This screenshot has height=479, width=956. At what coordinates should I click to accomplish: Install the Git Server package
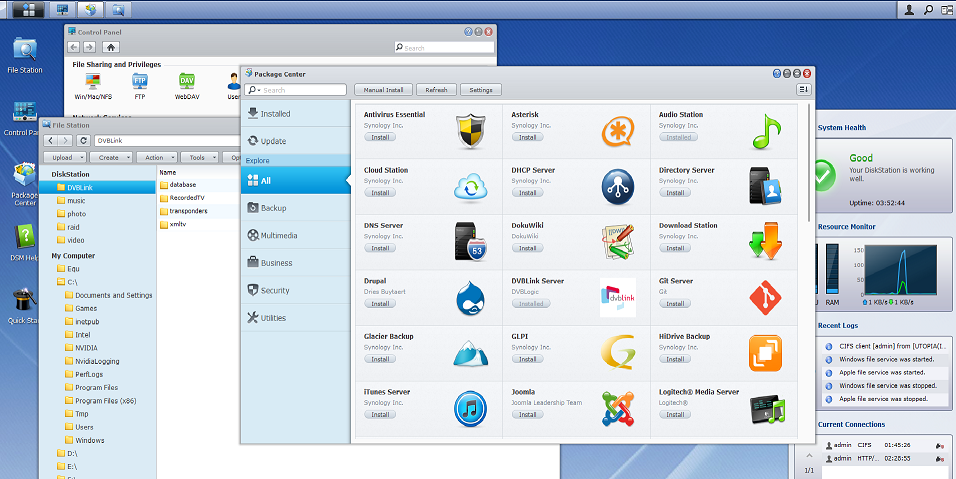(x=676, y=303)
